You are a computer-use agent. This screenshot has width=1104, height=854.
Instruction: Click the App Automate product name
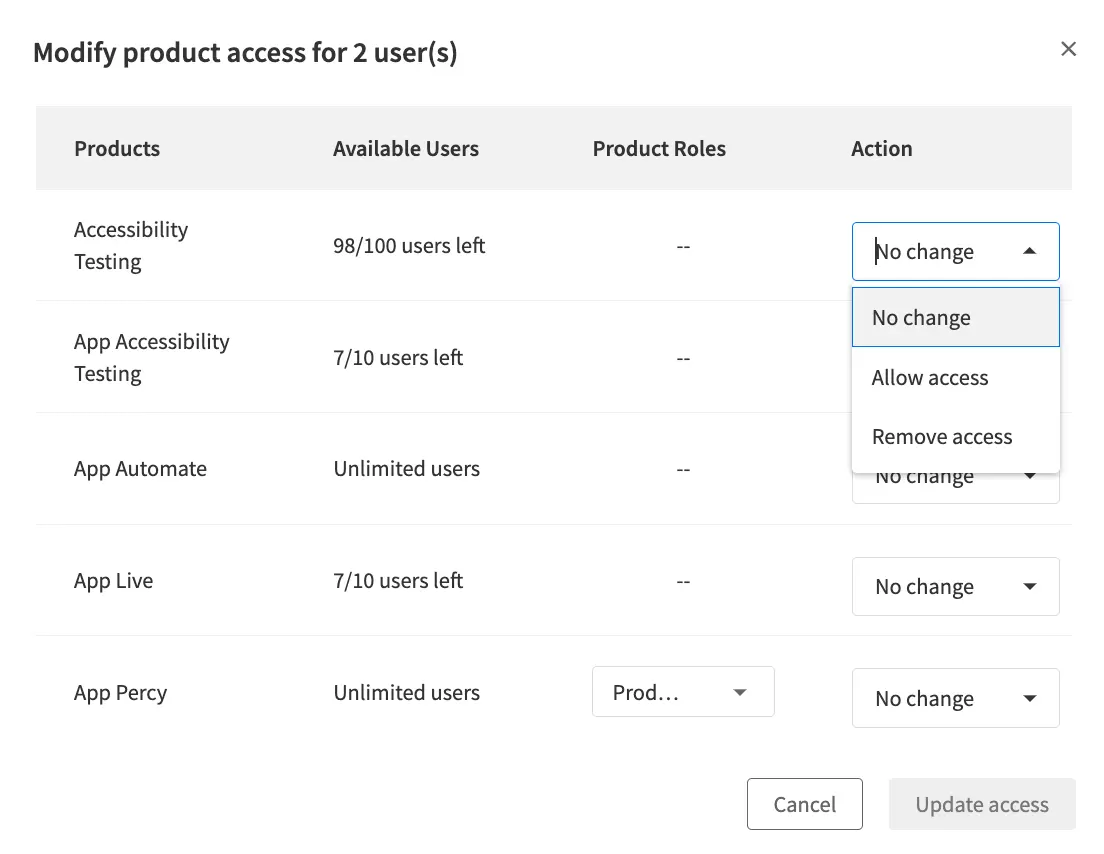[140, 469]
